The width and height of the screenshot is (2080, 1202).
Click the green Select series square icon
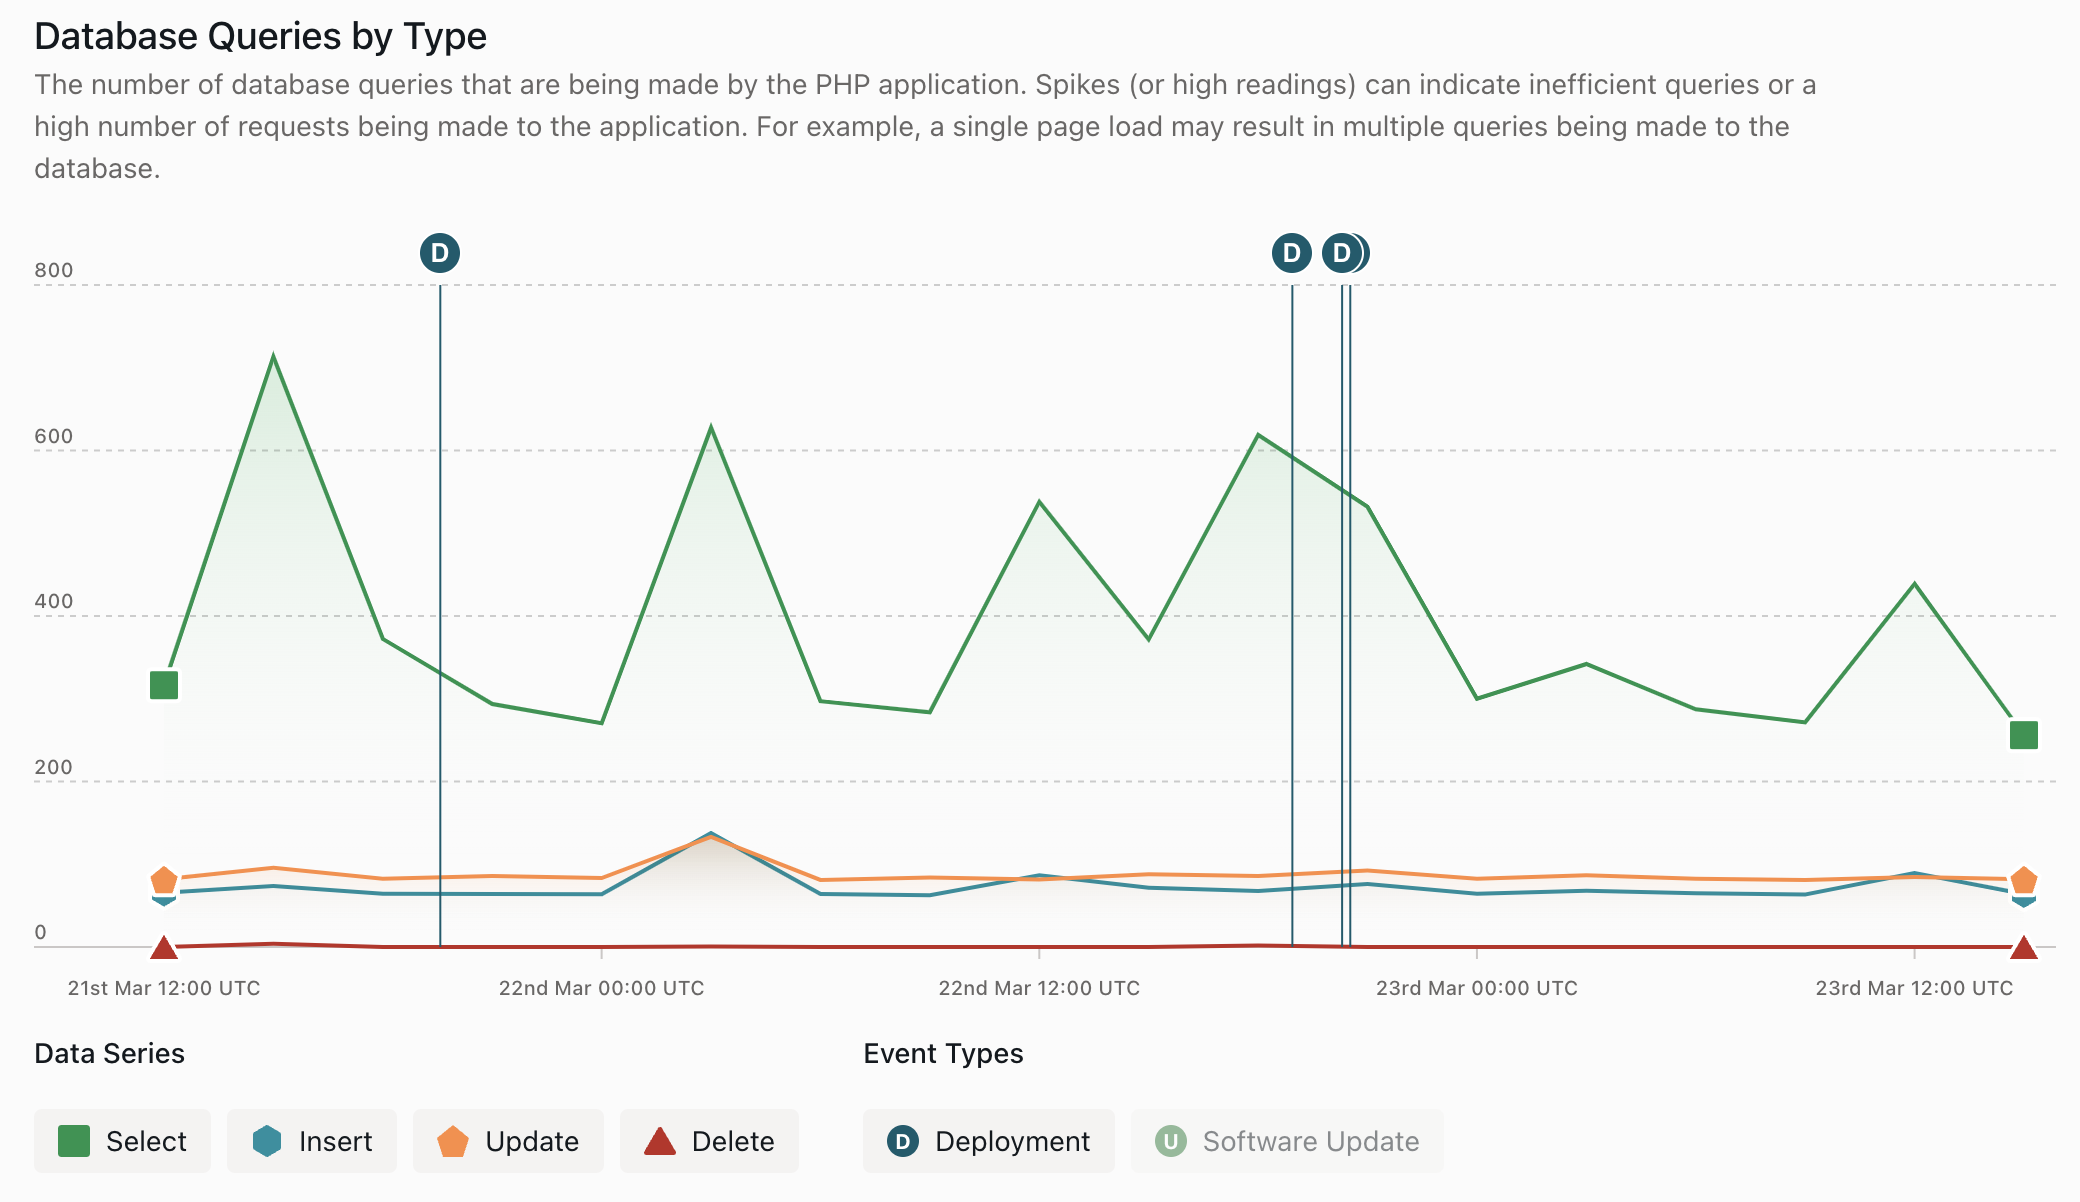(x=75, y=1141)
